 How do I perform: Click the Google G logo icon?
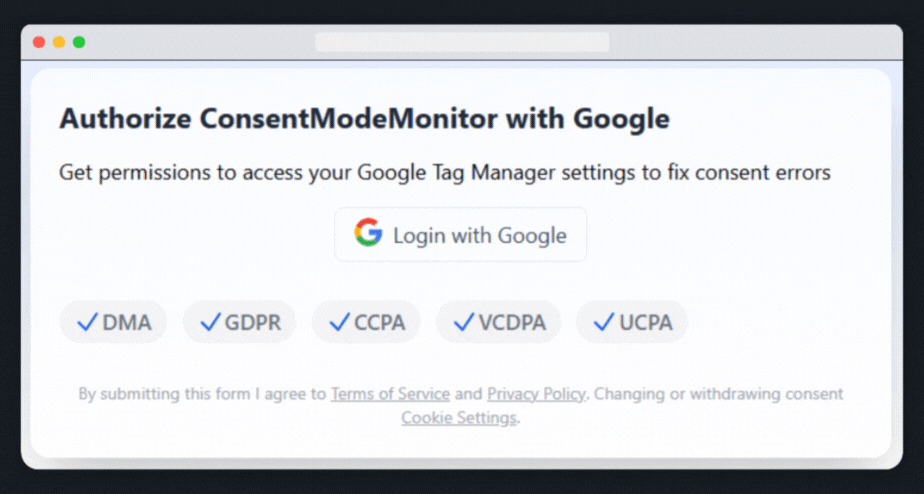(x=368, y=234)
